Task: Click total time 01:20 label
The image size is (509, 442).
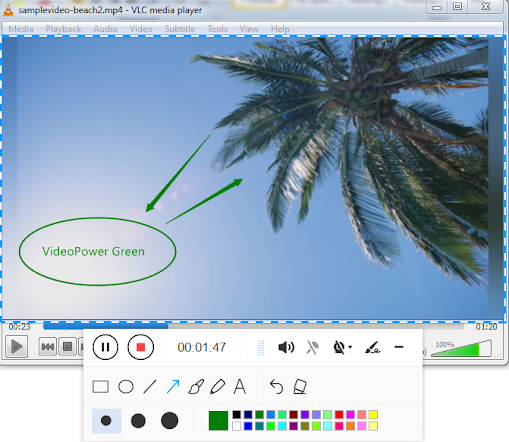Action: 486,327
